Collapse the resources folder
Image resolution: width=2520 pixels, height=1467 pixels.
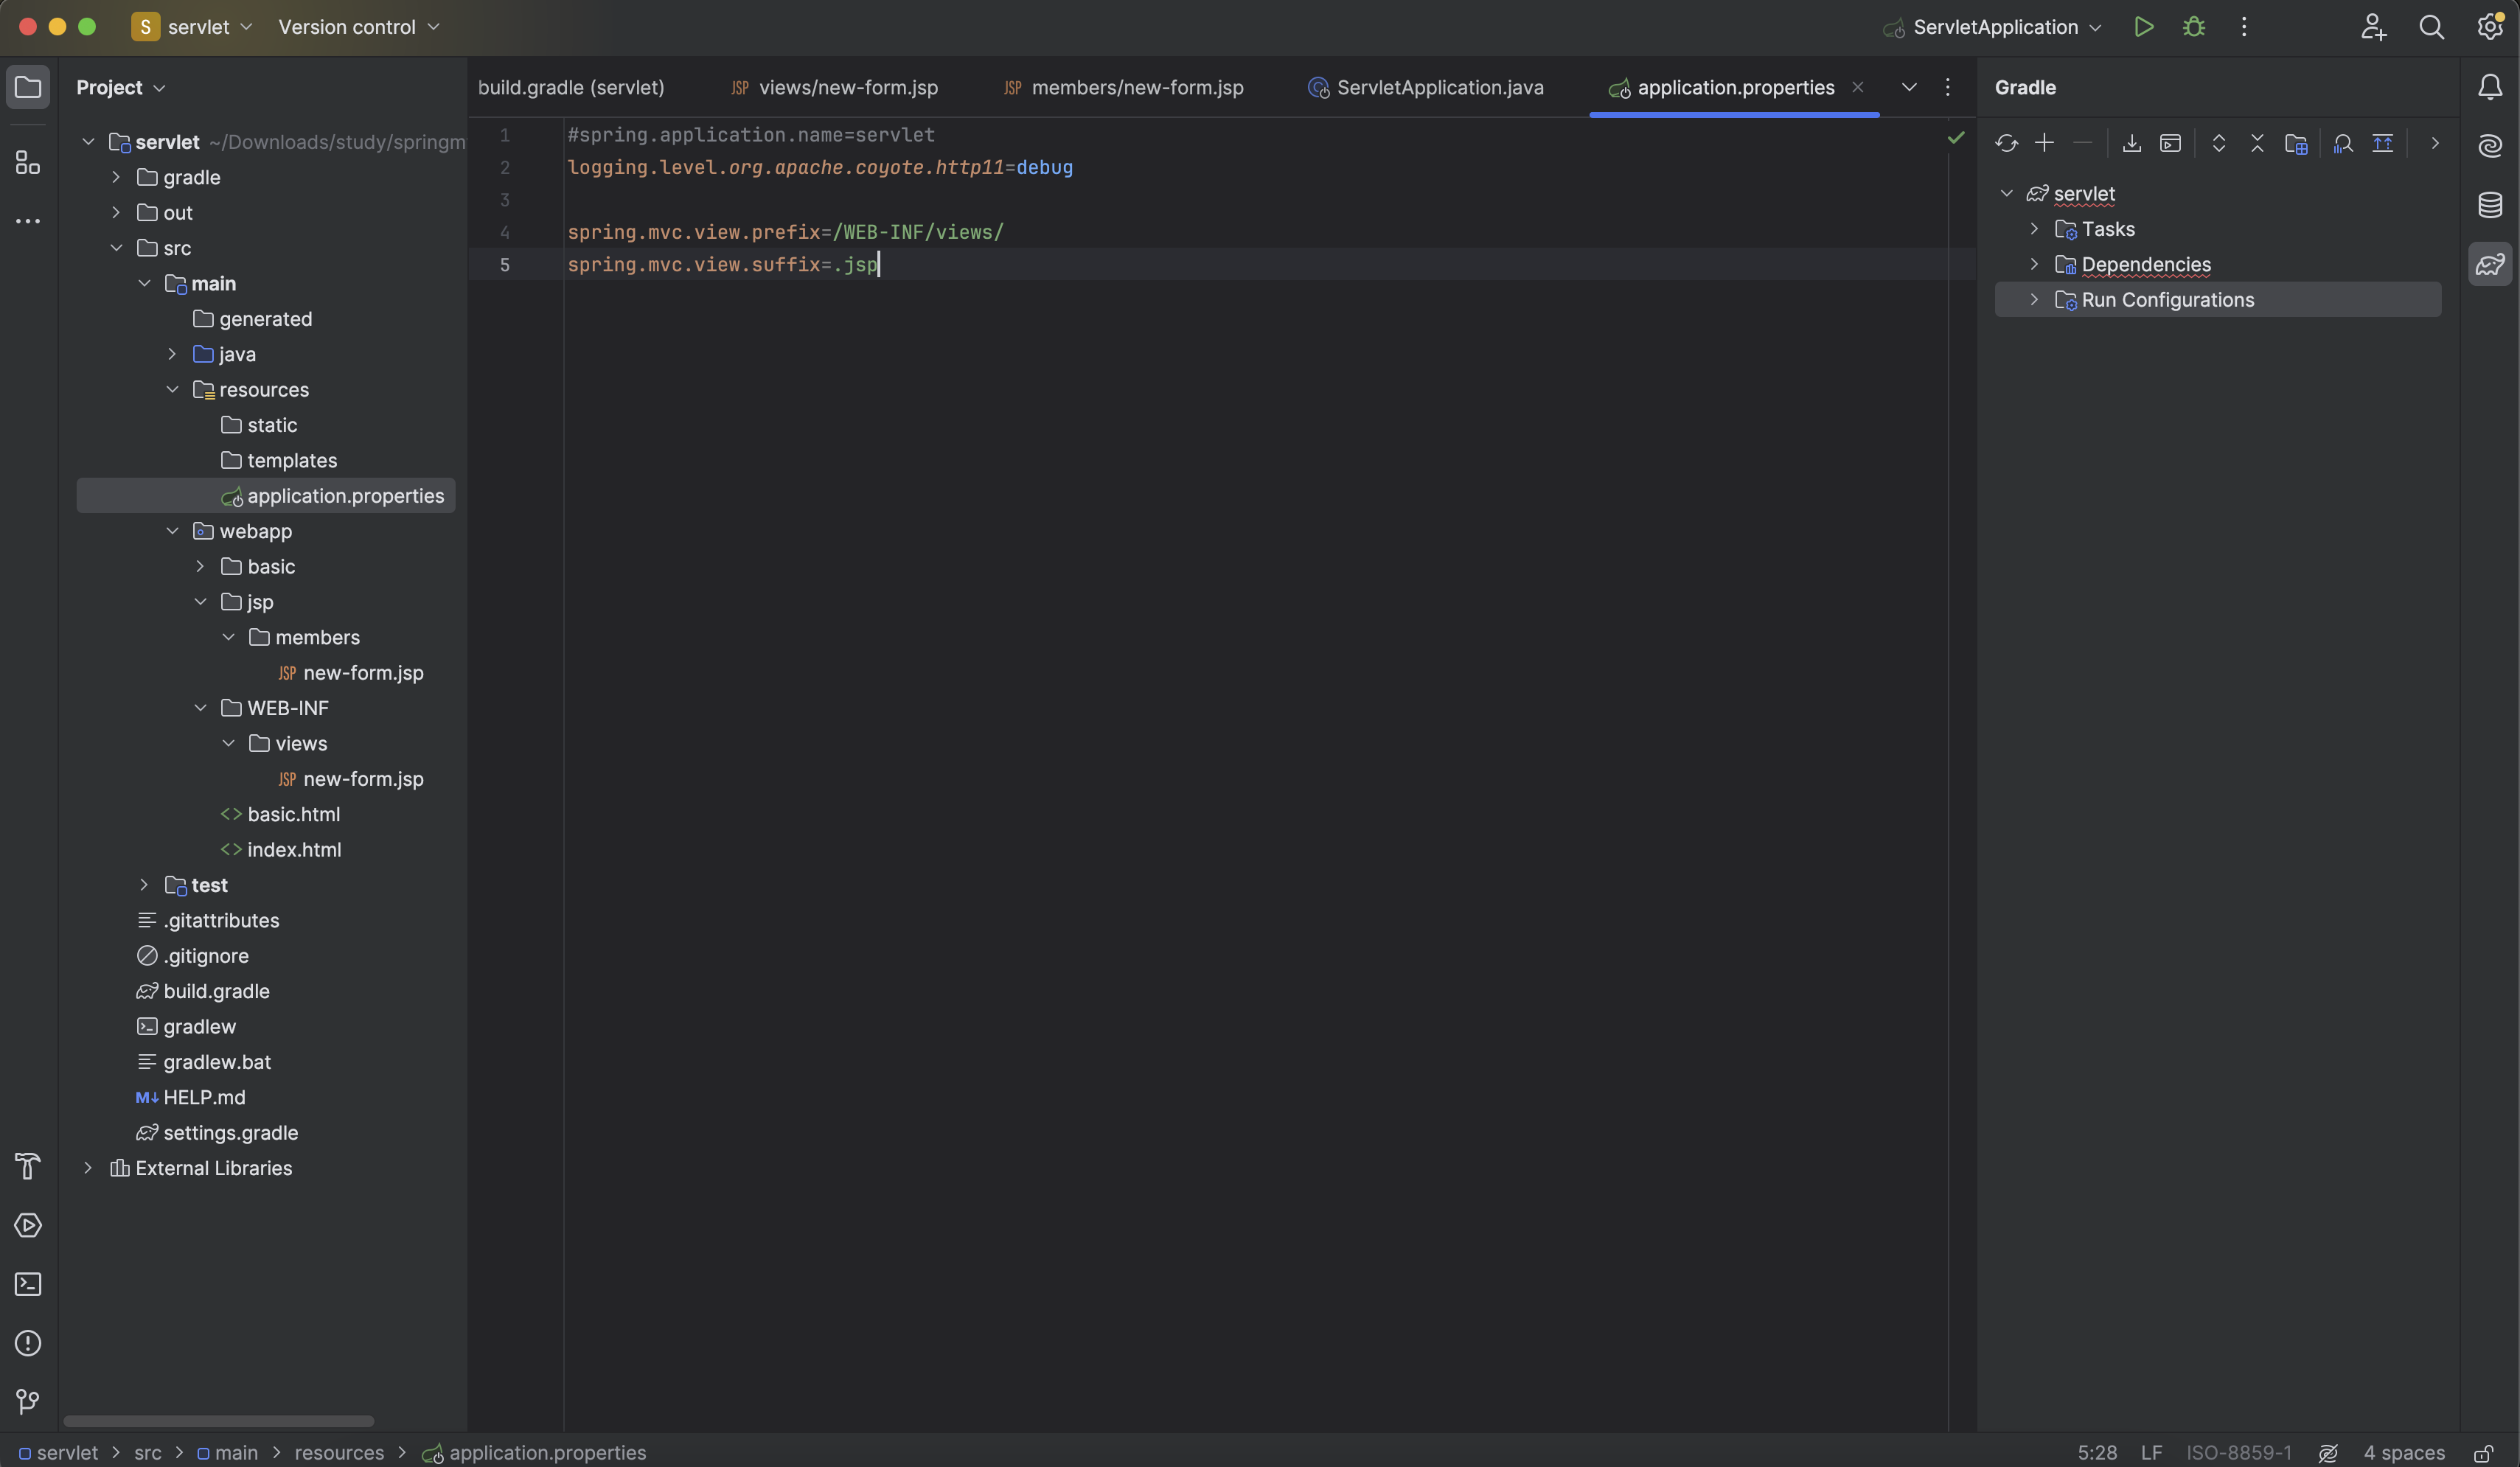(172, 389)
